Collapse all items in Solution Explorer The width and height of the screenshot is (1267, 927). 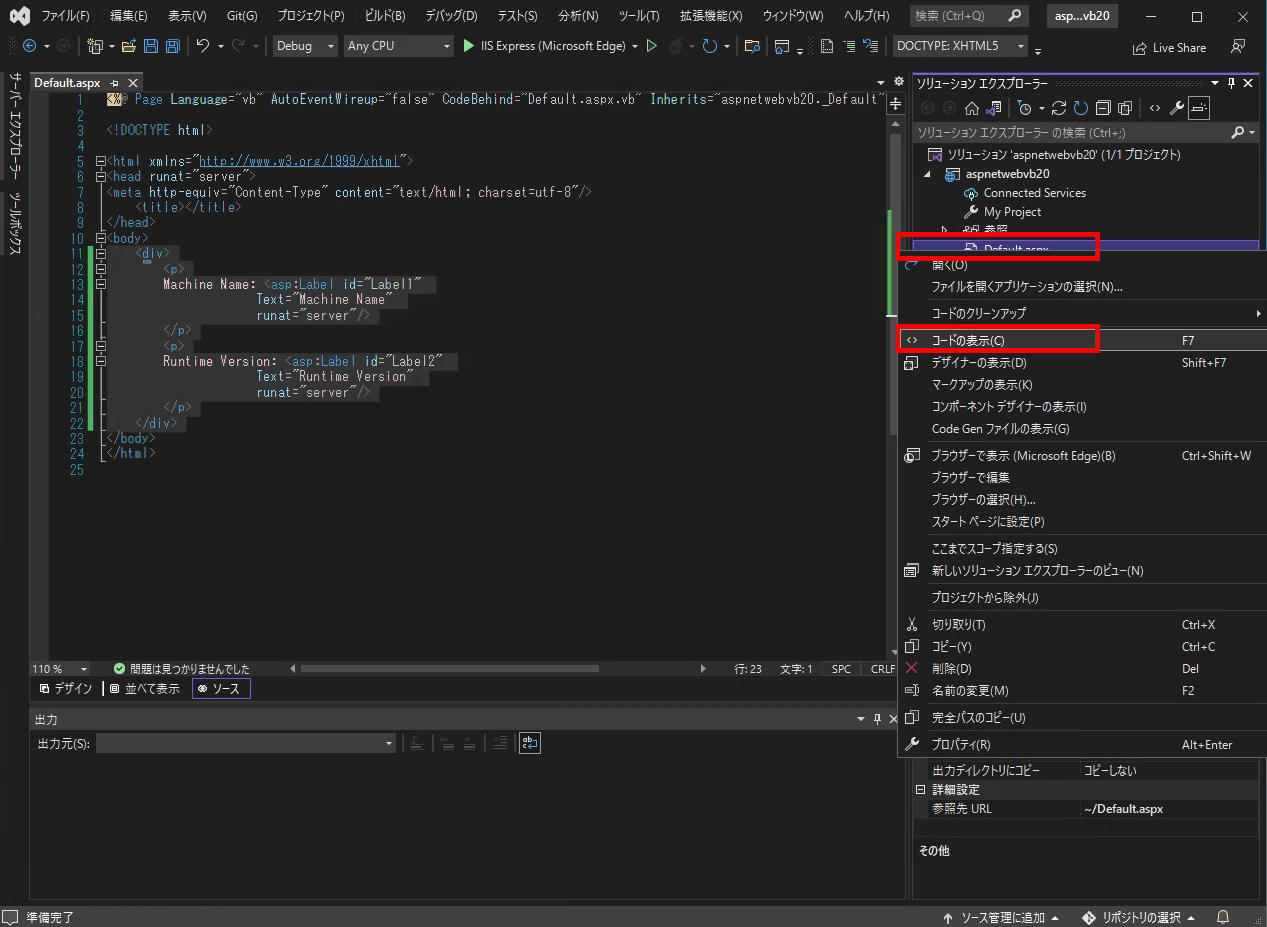point(1103,107)
